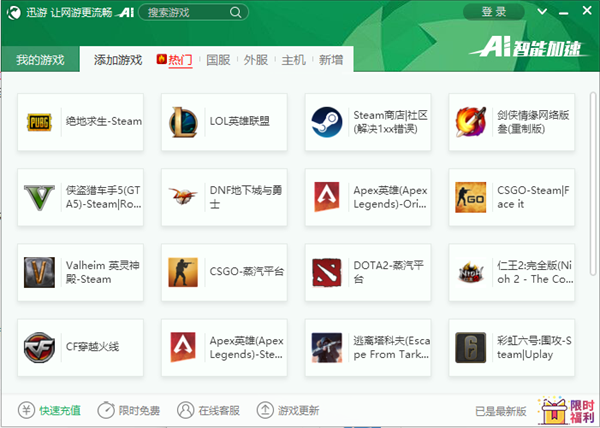Screen dimensions: 600x428
Task: Click the Rainbow Six Siege icon
Action: 471,347
